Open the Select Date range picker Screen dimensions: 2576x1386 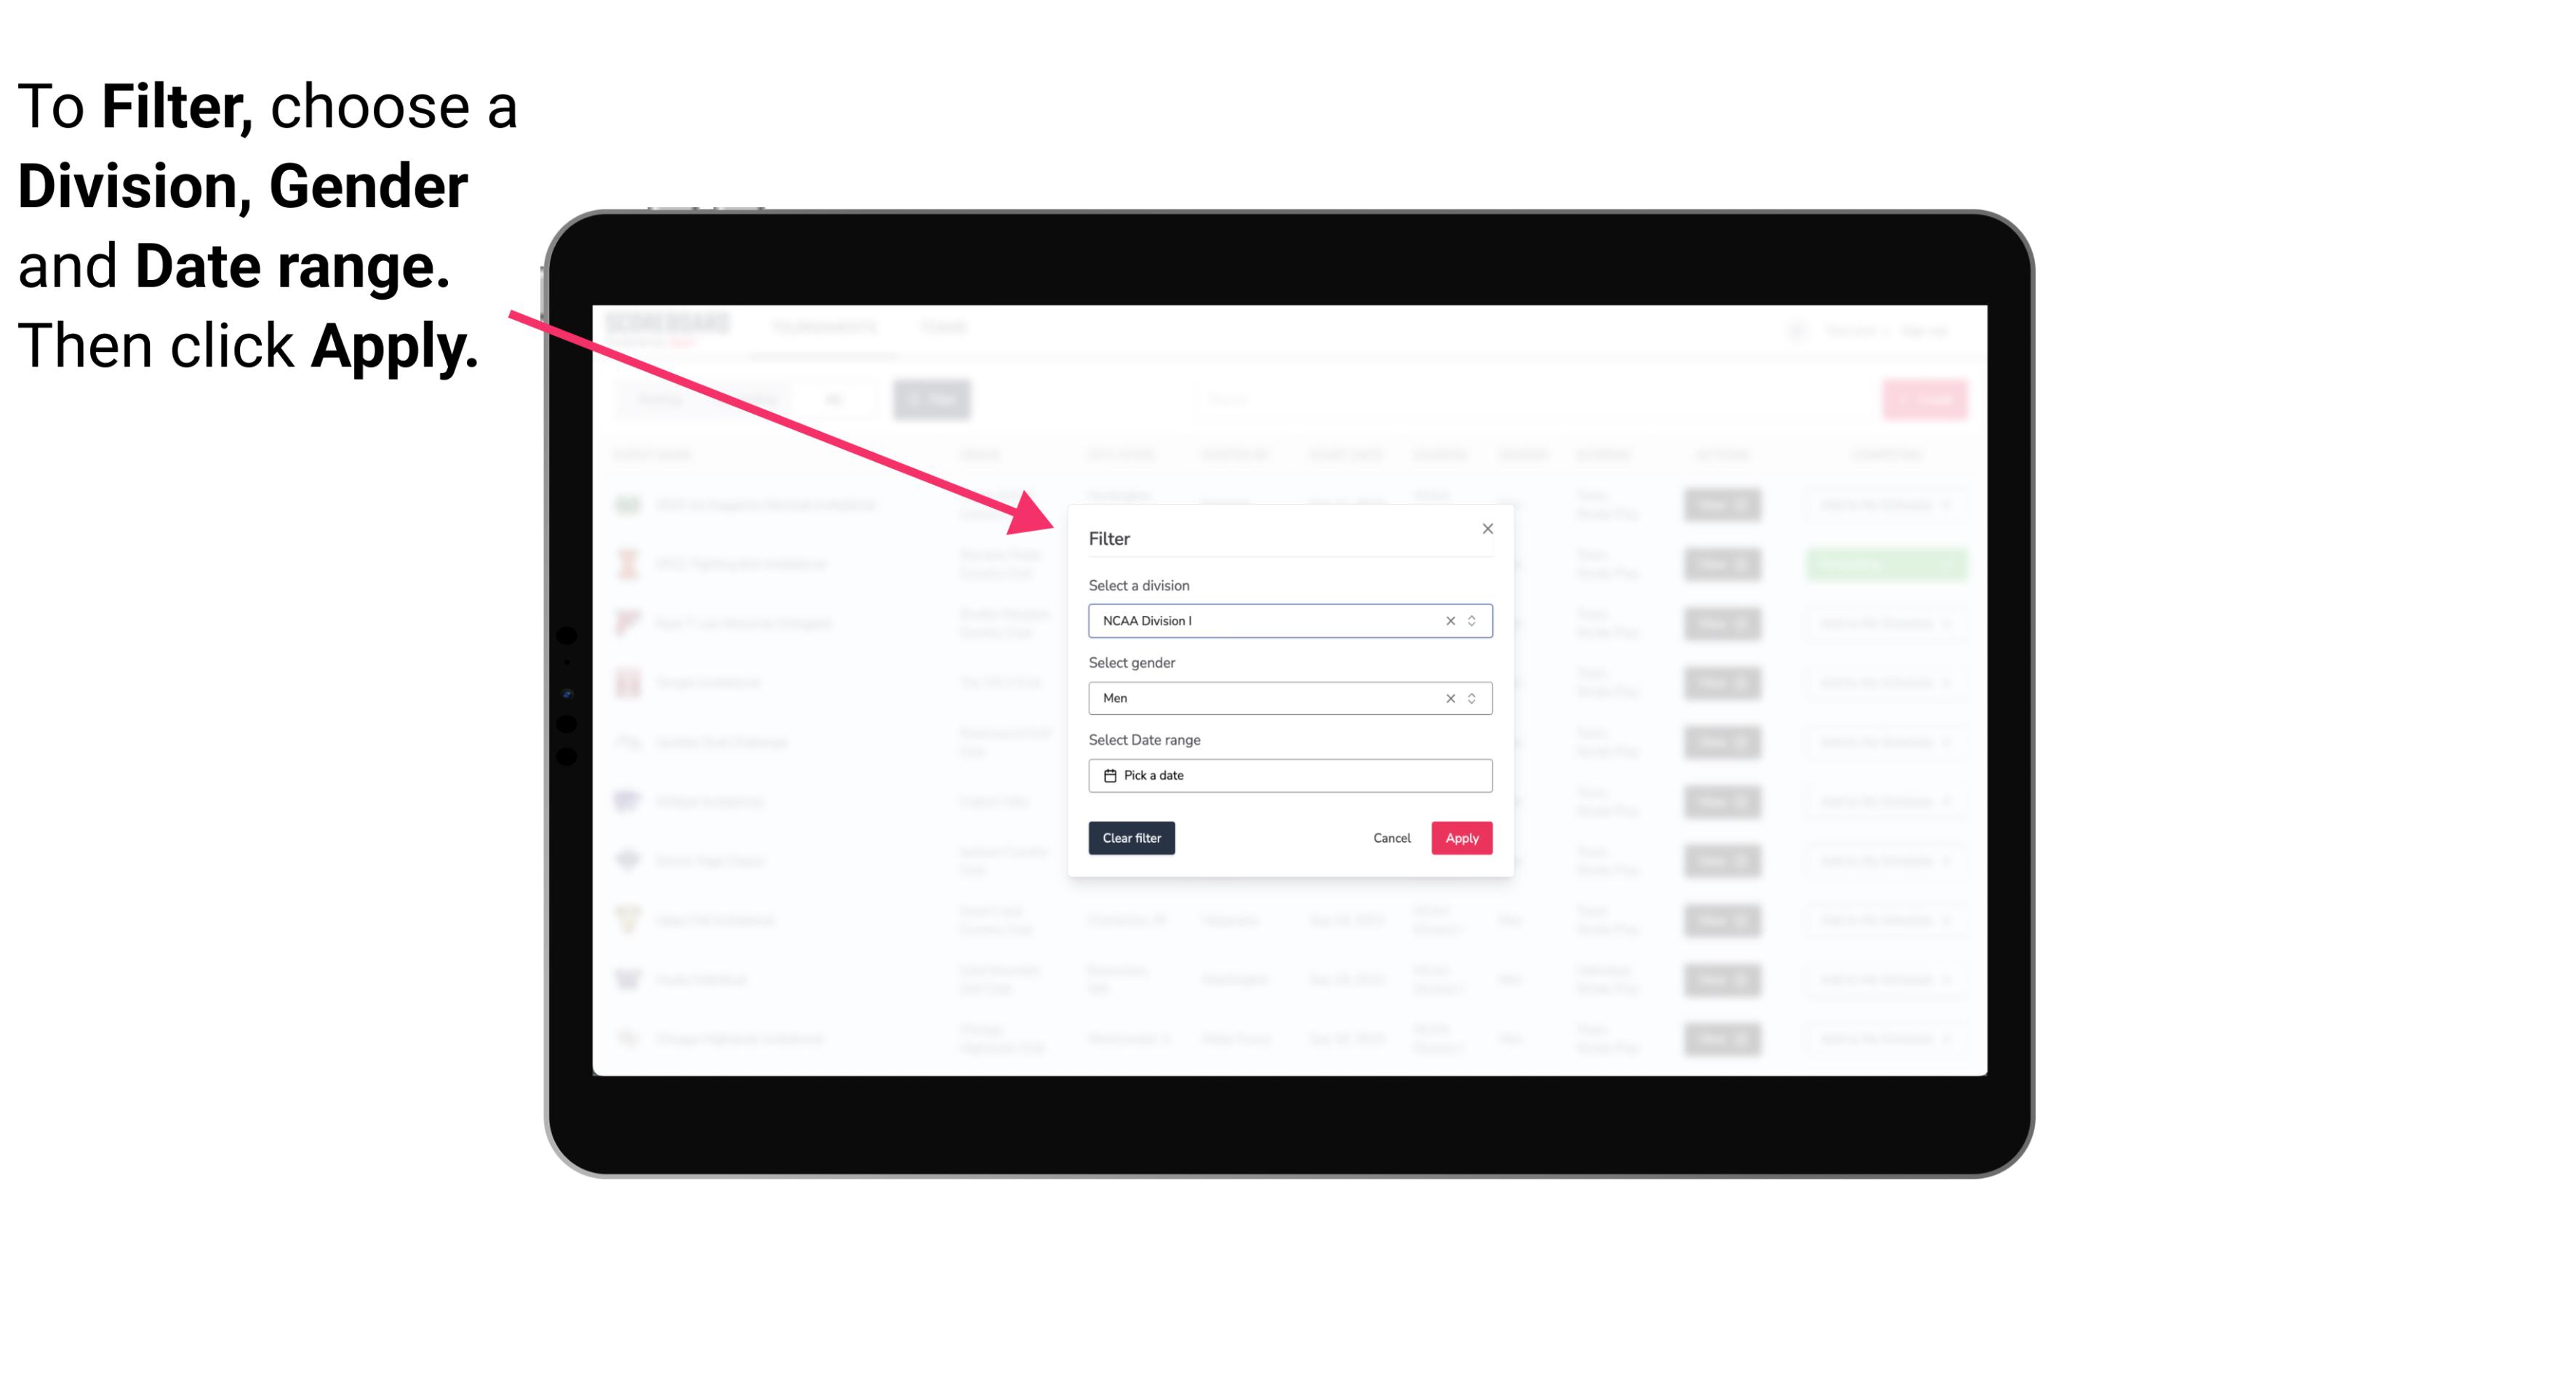click(x=1289, y=775)
